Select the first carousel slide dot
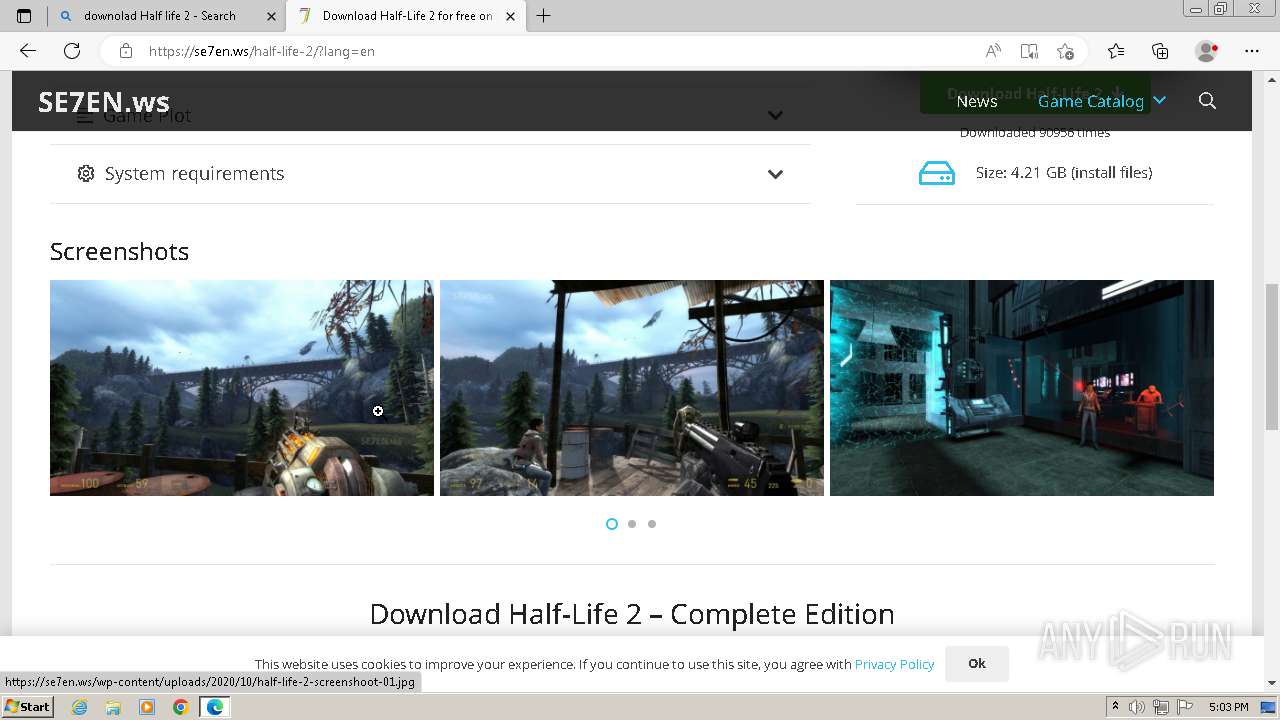1280x720 pixels. [612, 524]
